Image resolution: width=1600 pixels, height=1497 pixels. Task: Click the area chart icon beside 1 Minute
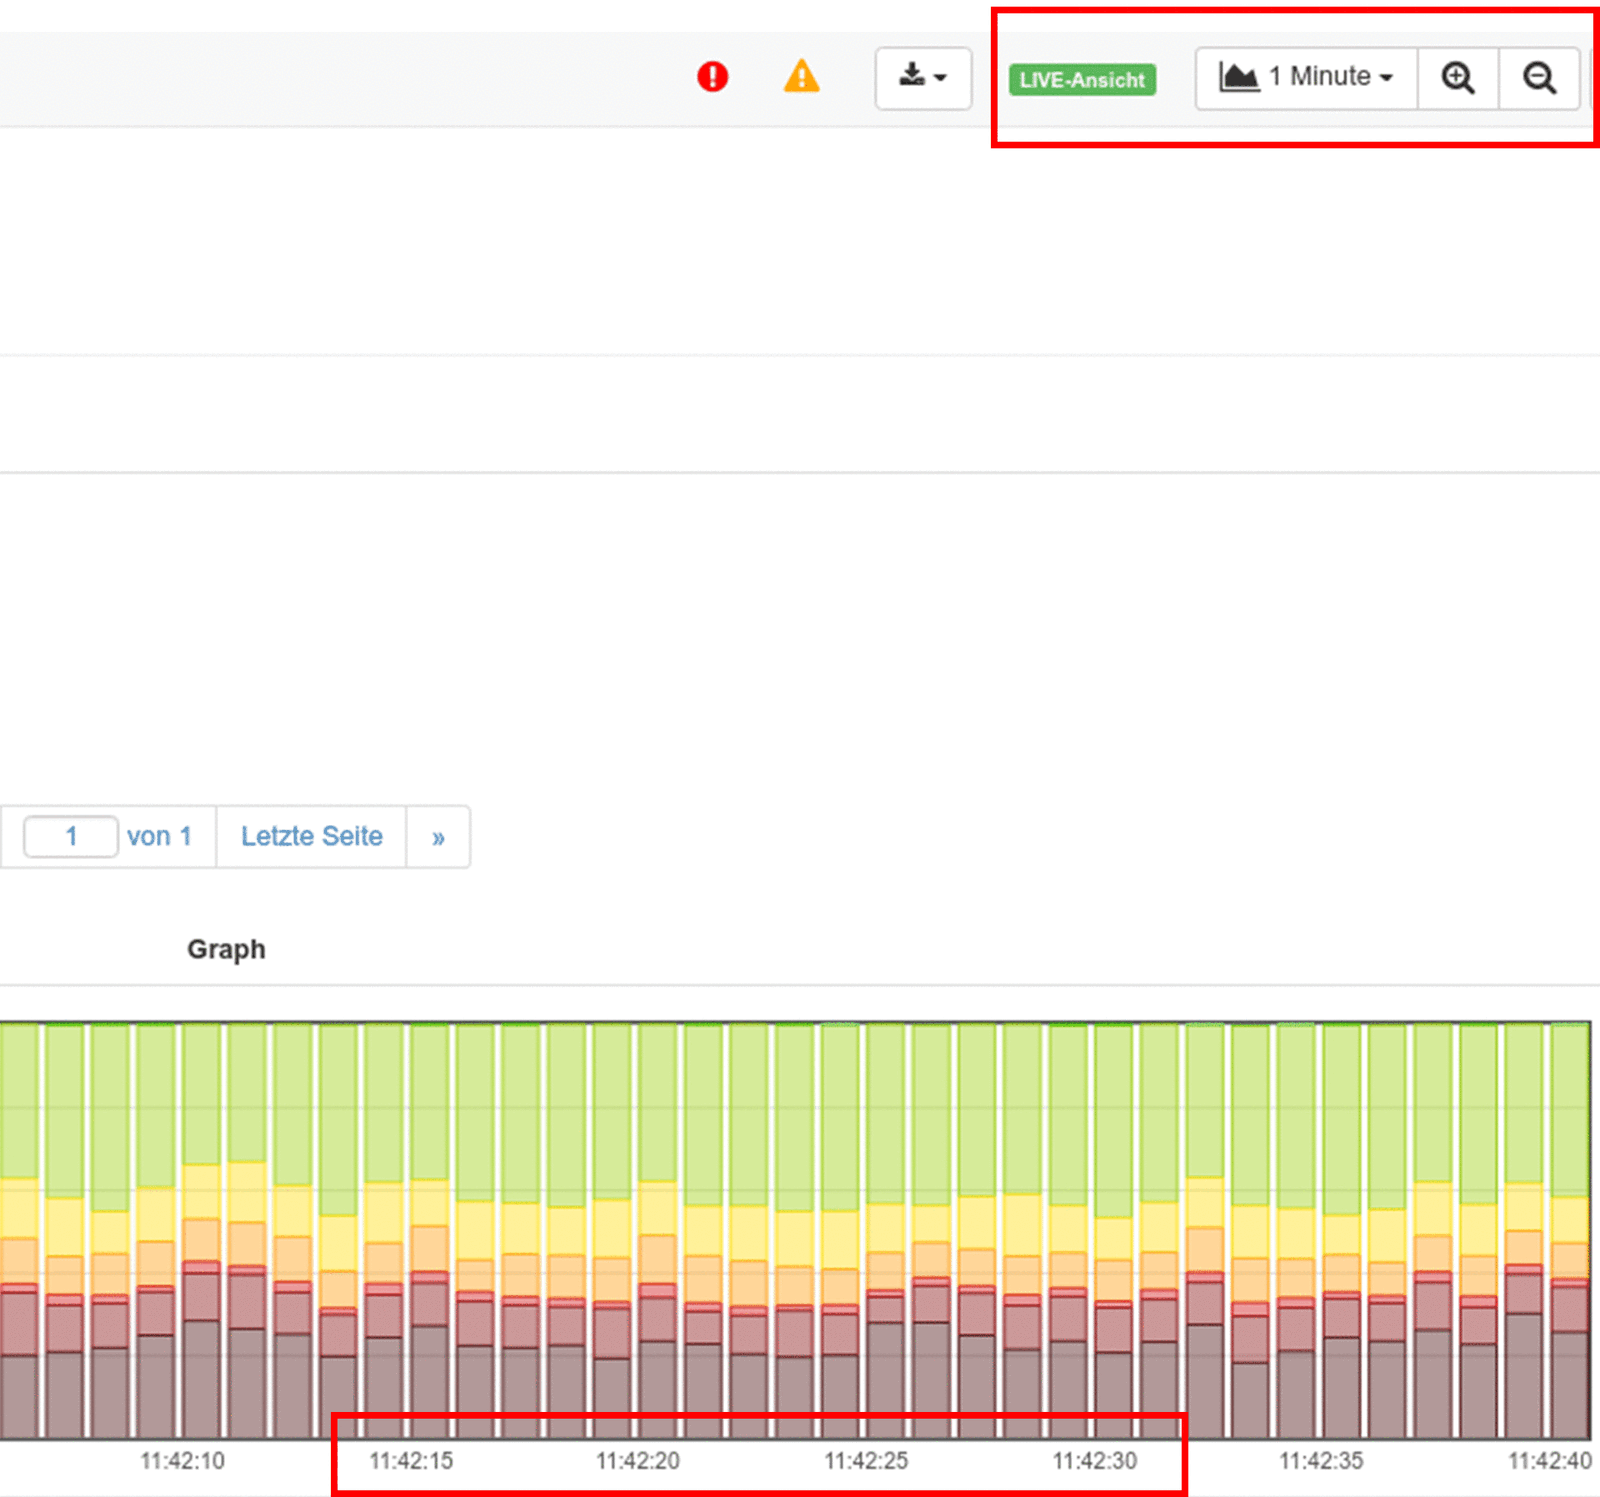1238,77
